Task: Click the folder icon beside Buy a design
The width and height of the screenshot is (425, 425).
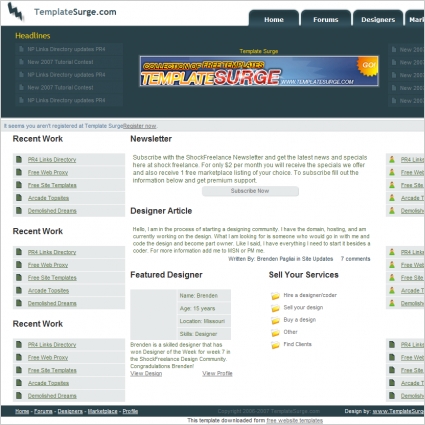Action: (x=275, y=320)
